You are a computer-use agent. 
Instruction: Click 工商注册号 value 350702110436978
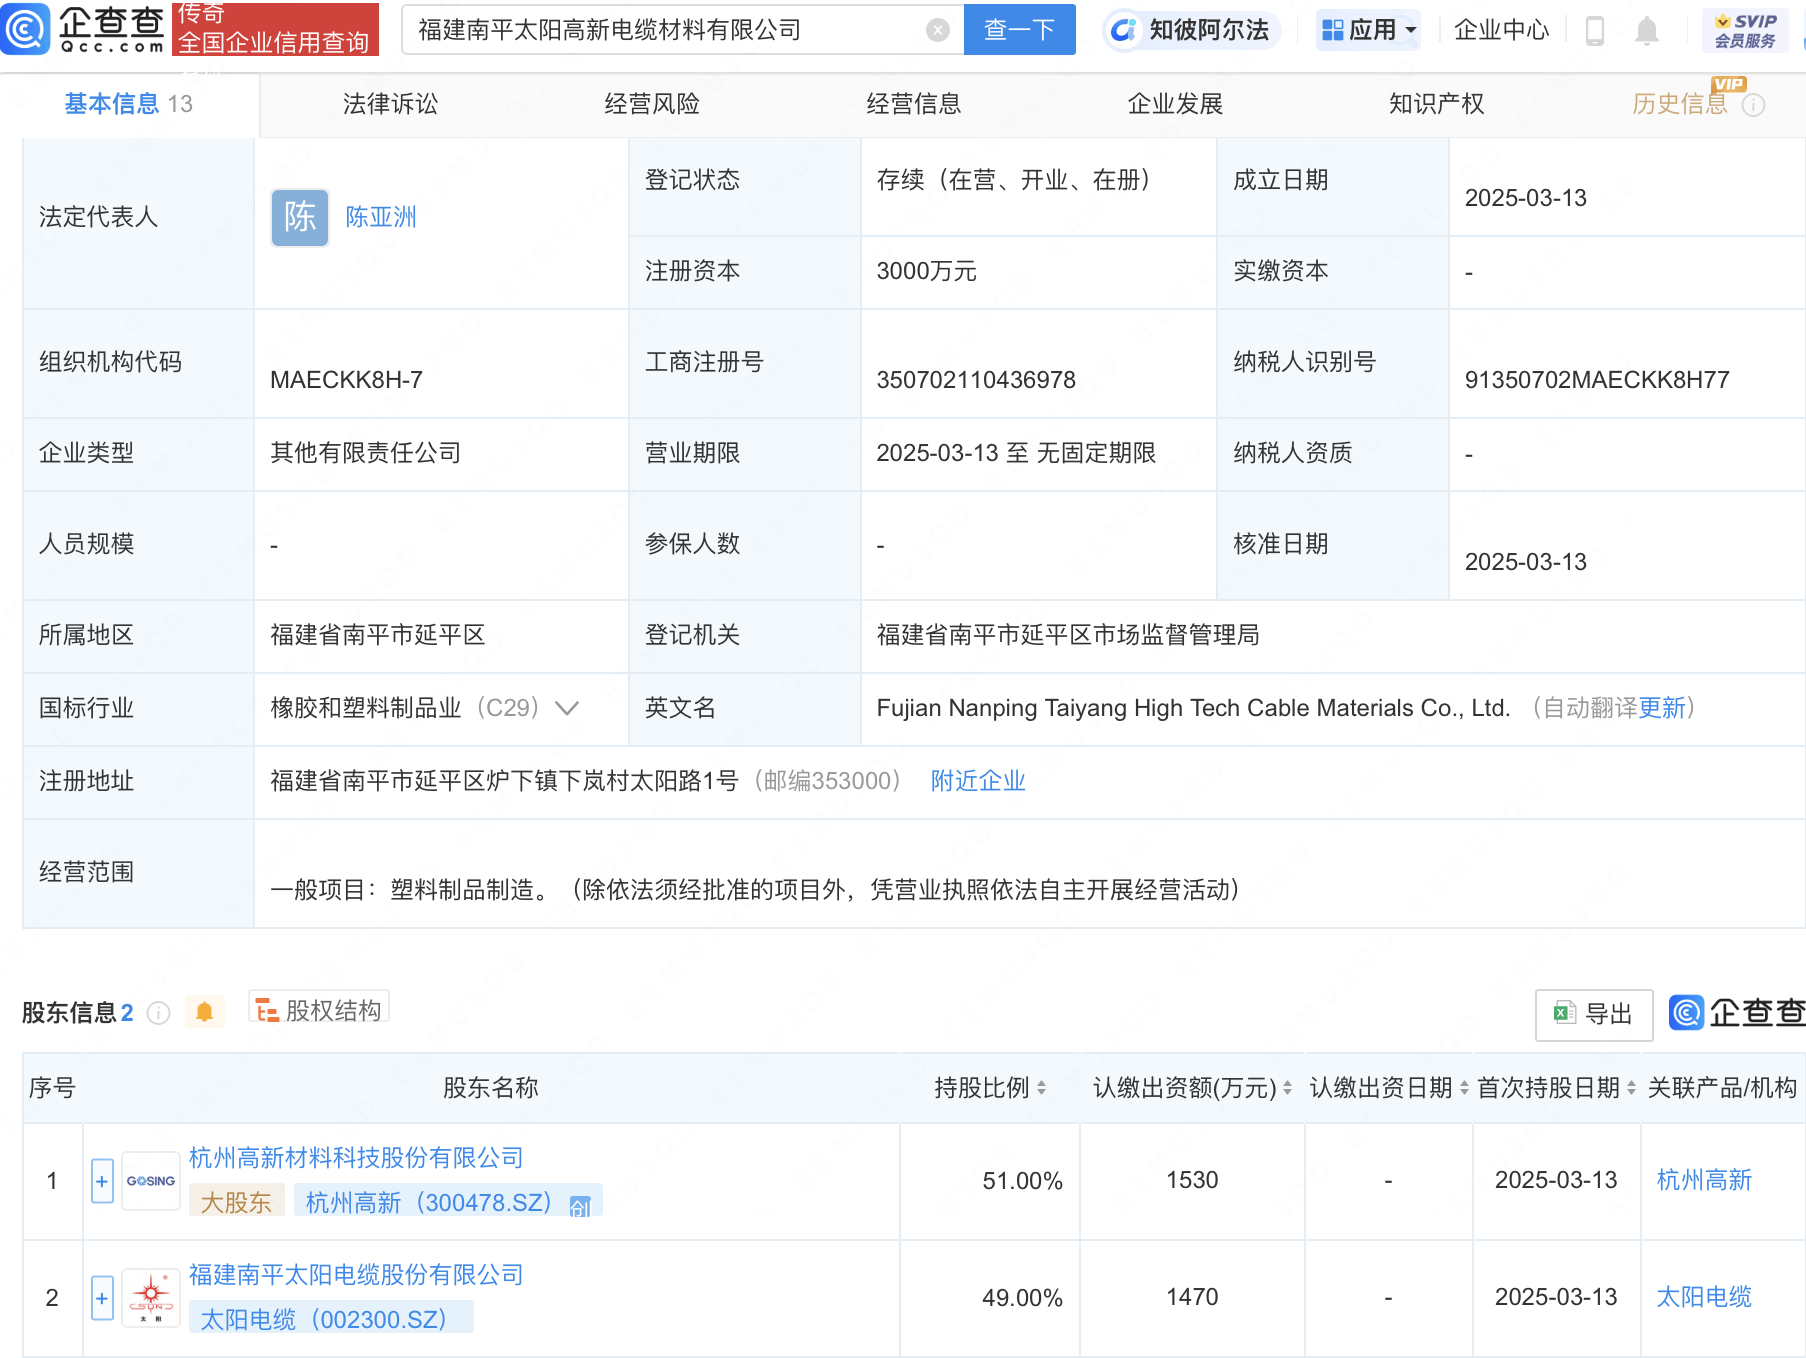[976, 380]
